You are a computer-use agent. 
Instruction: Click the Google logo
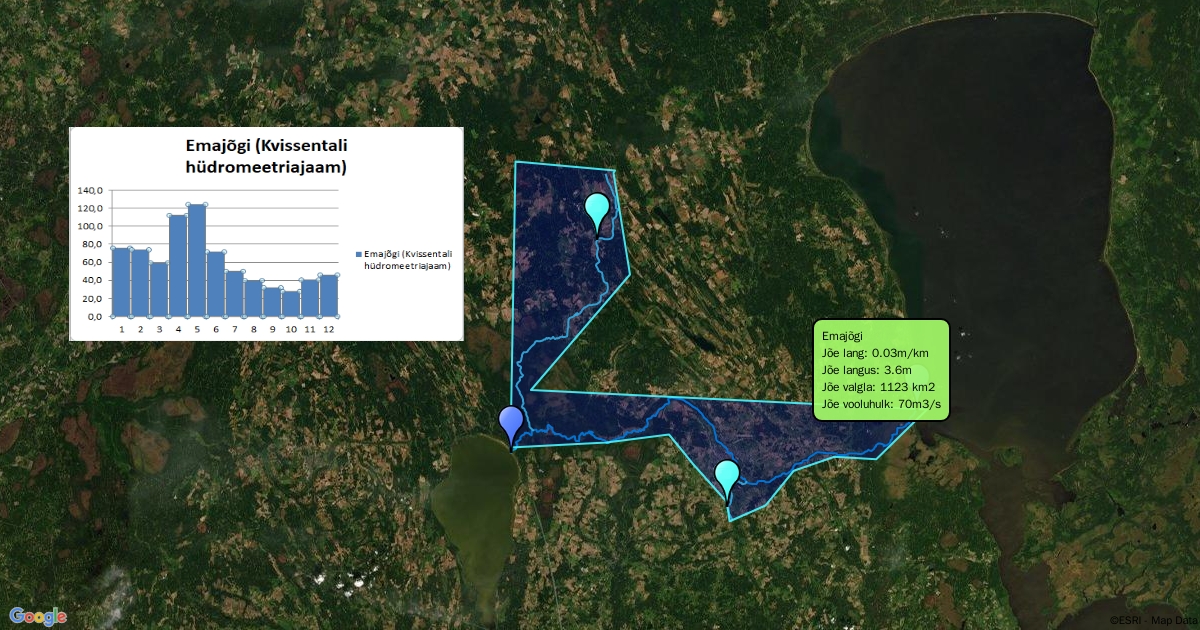coord(38,616)
